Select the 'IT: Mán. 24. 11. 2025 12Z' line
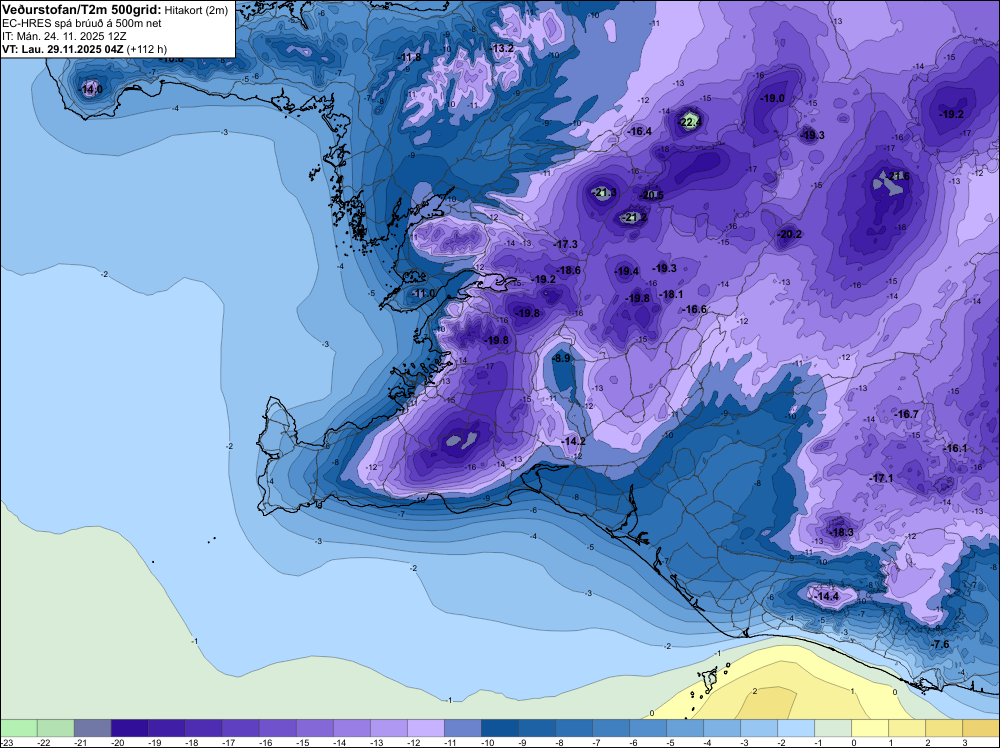Image resolution: width=1000 pixels, height=748 pixels. [x=64, y=36]
